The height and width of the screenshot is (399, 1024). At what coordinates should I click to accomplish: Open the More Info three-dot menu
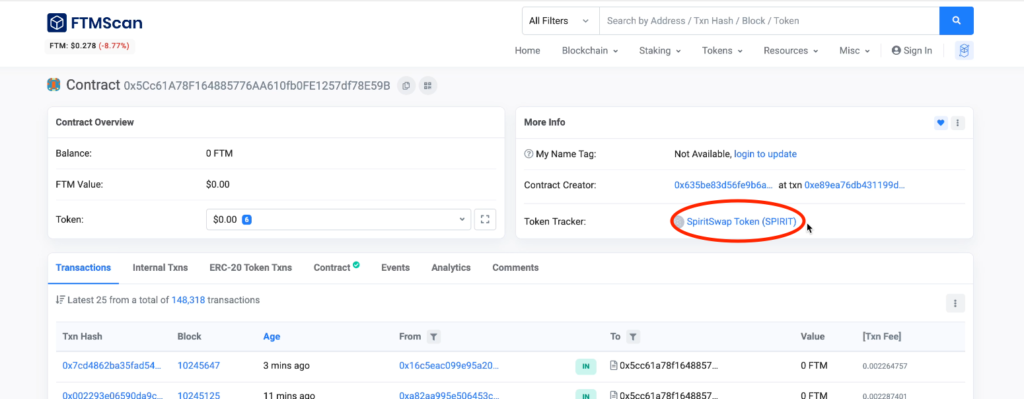[957, 122]
